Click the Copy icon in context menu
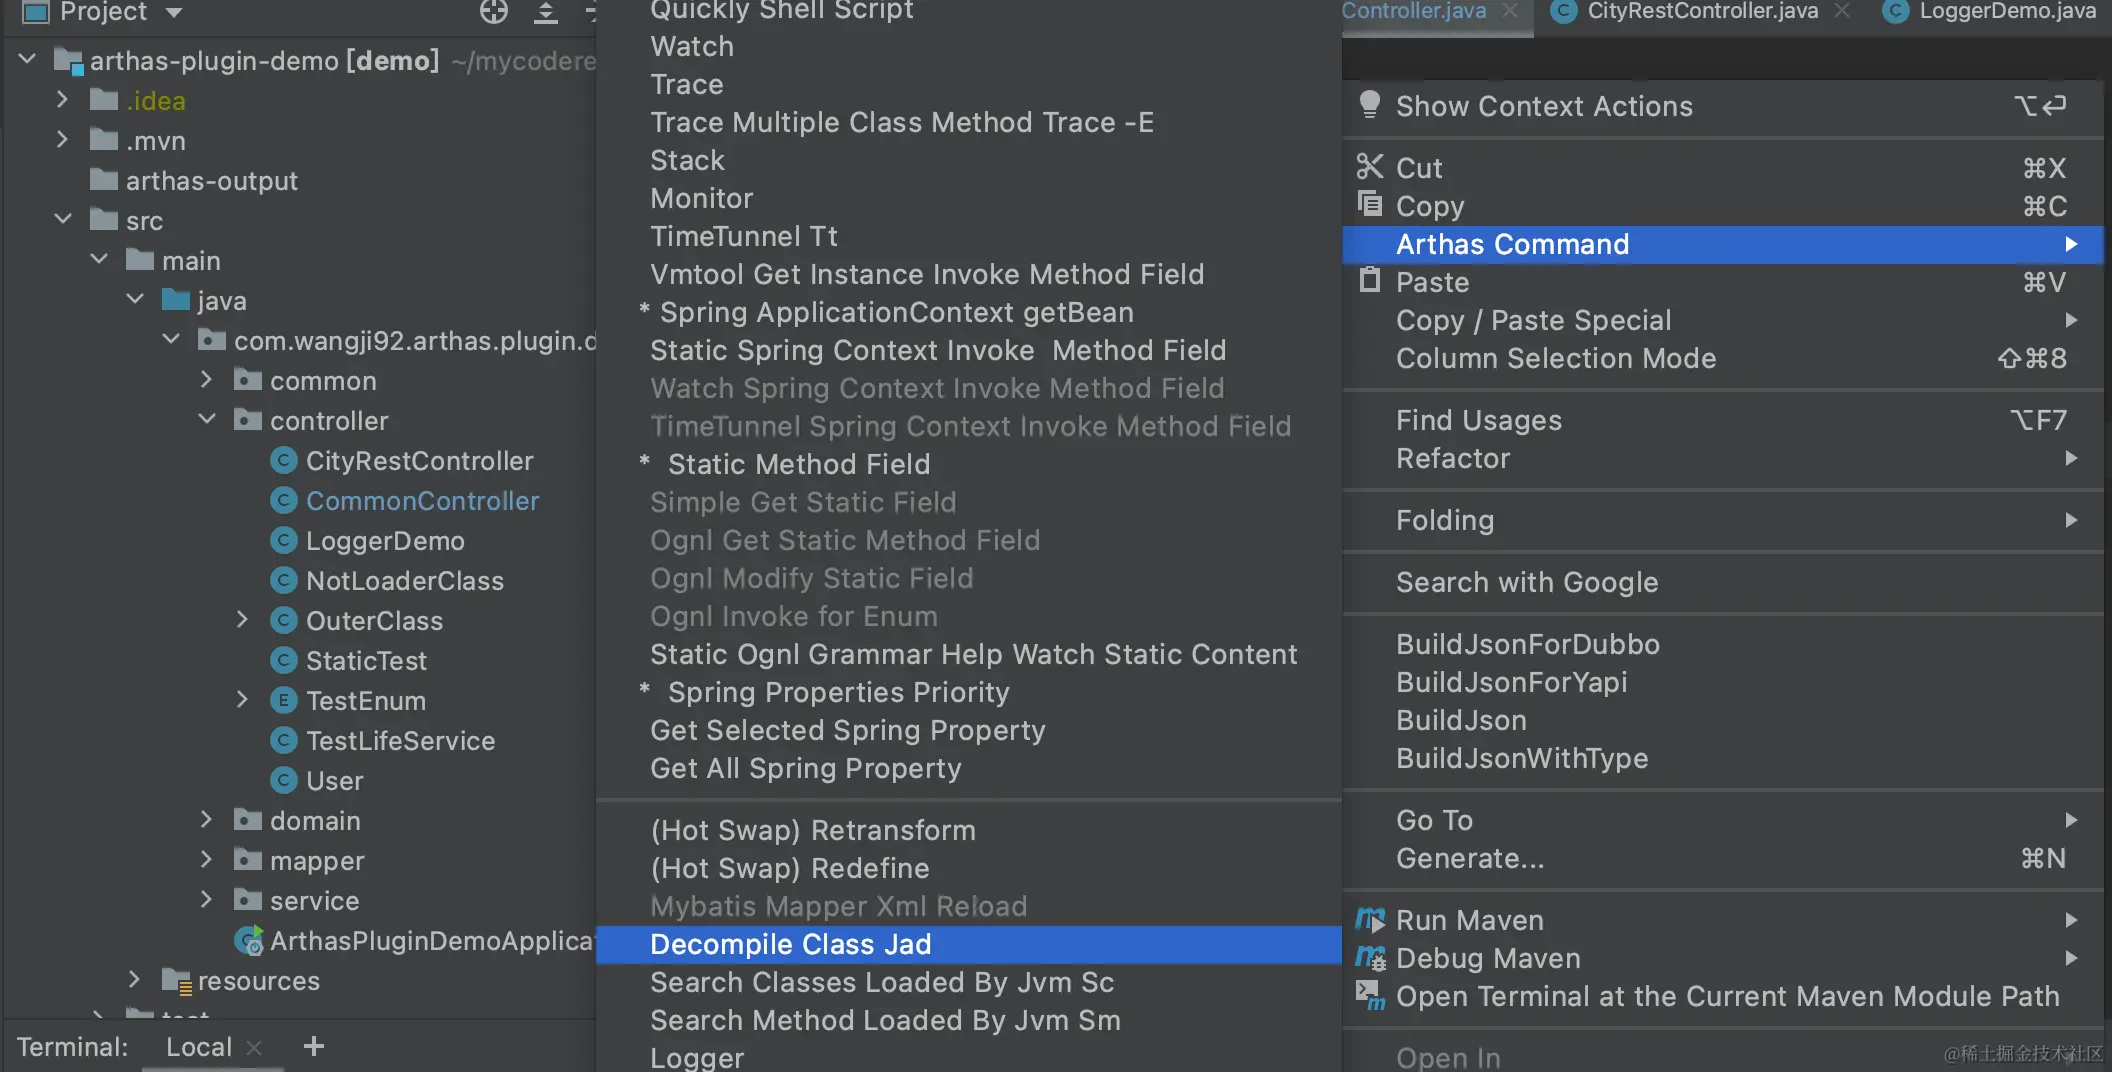 [x=1370, y=205]
